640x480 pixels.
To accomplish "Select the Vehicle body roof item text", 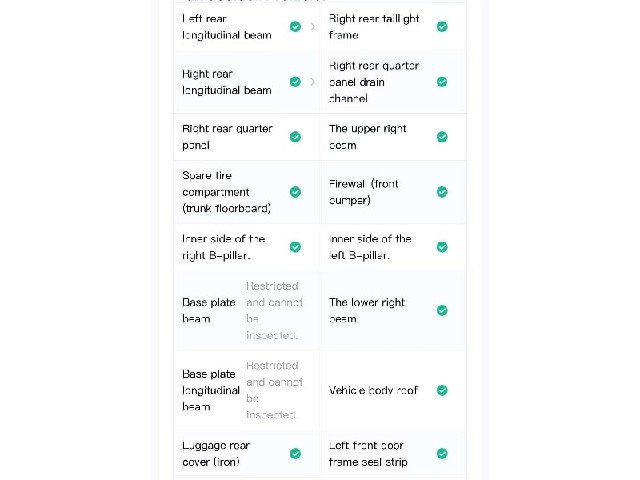I will 373,390.
